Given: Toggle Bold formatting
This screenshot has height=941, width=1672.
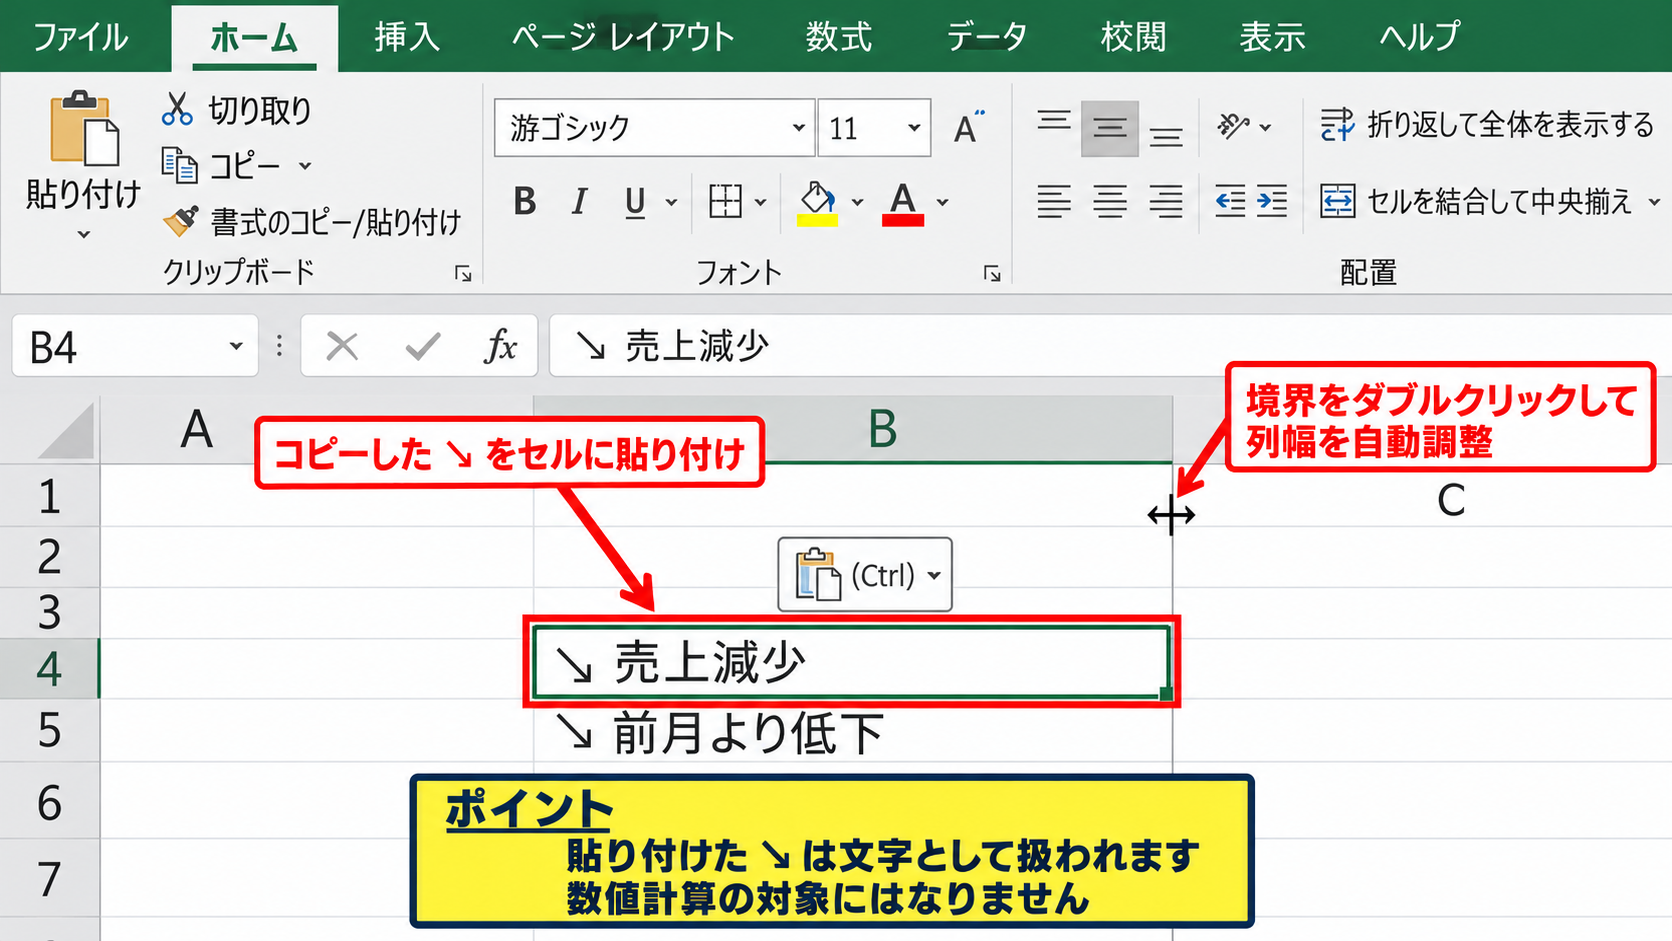Looking at the screenshot, I should point(524,202).
